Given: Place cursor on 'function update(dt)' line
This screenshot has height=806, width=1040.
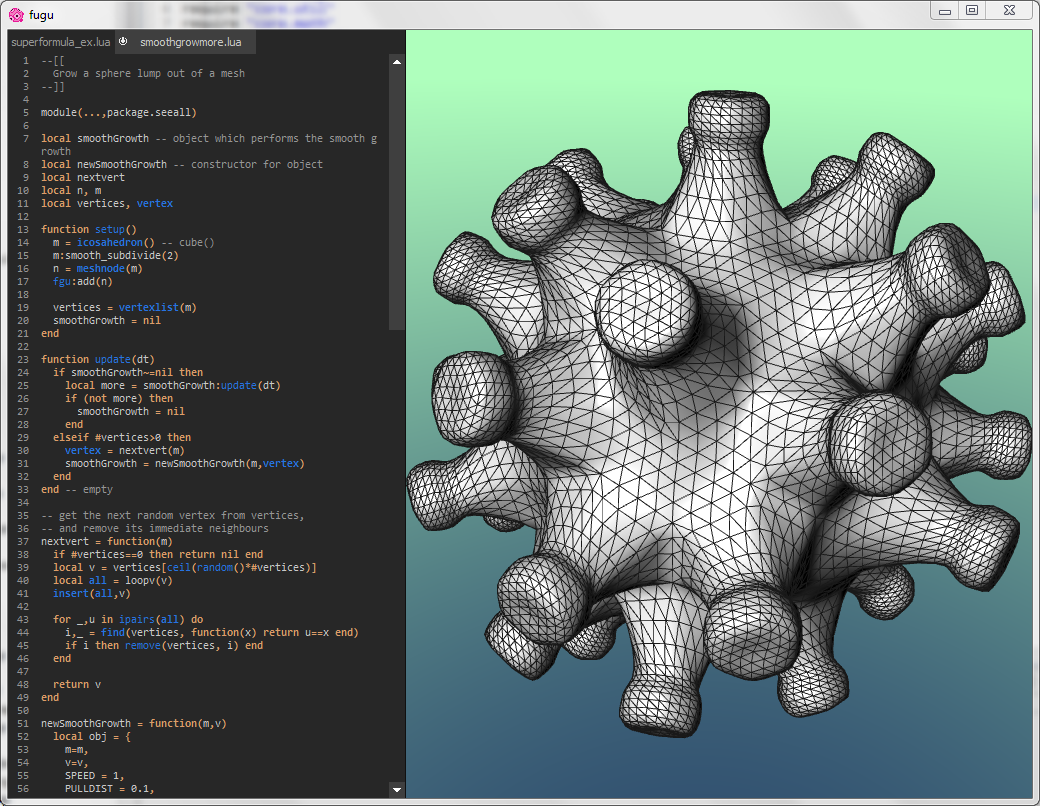Looking at the screenshot, I should point(98,359).
